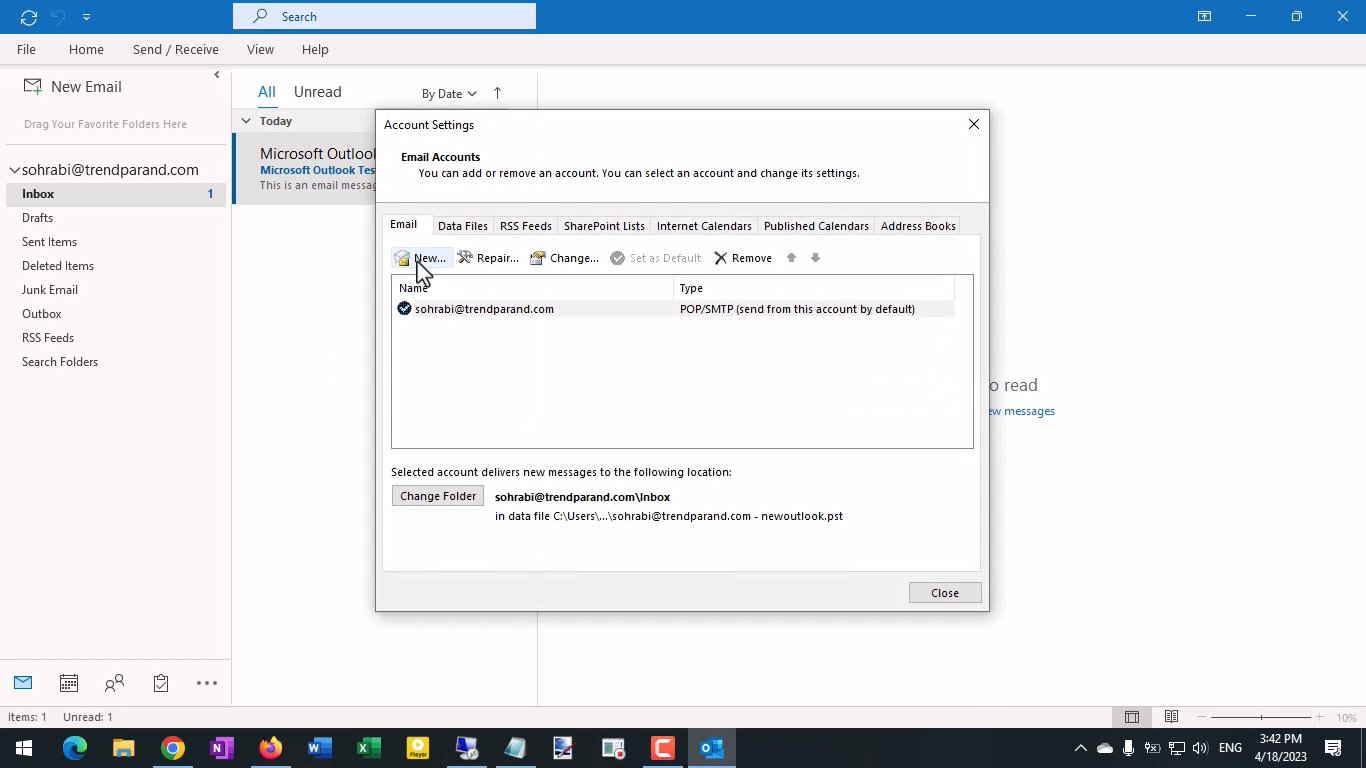The width and height of the screenshot is (1366, 768).
Task: Reverse sort order with the up arrow
Action: (x=497, y=93)
